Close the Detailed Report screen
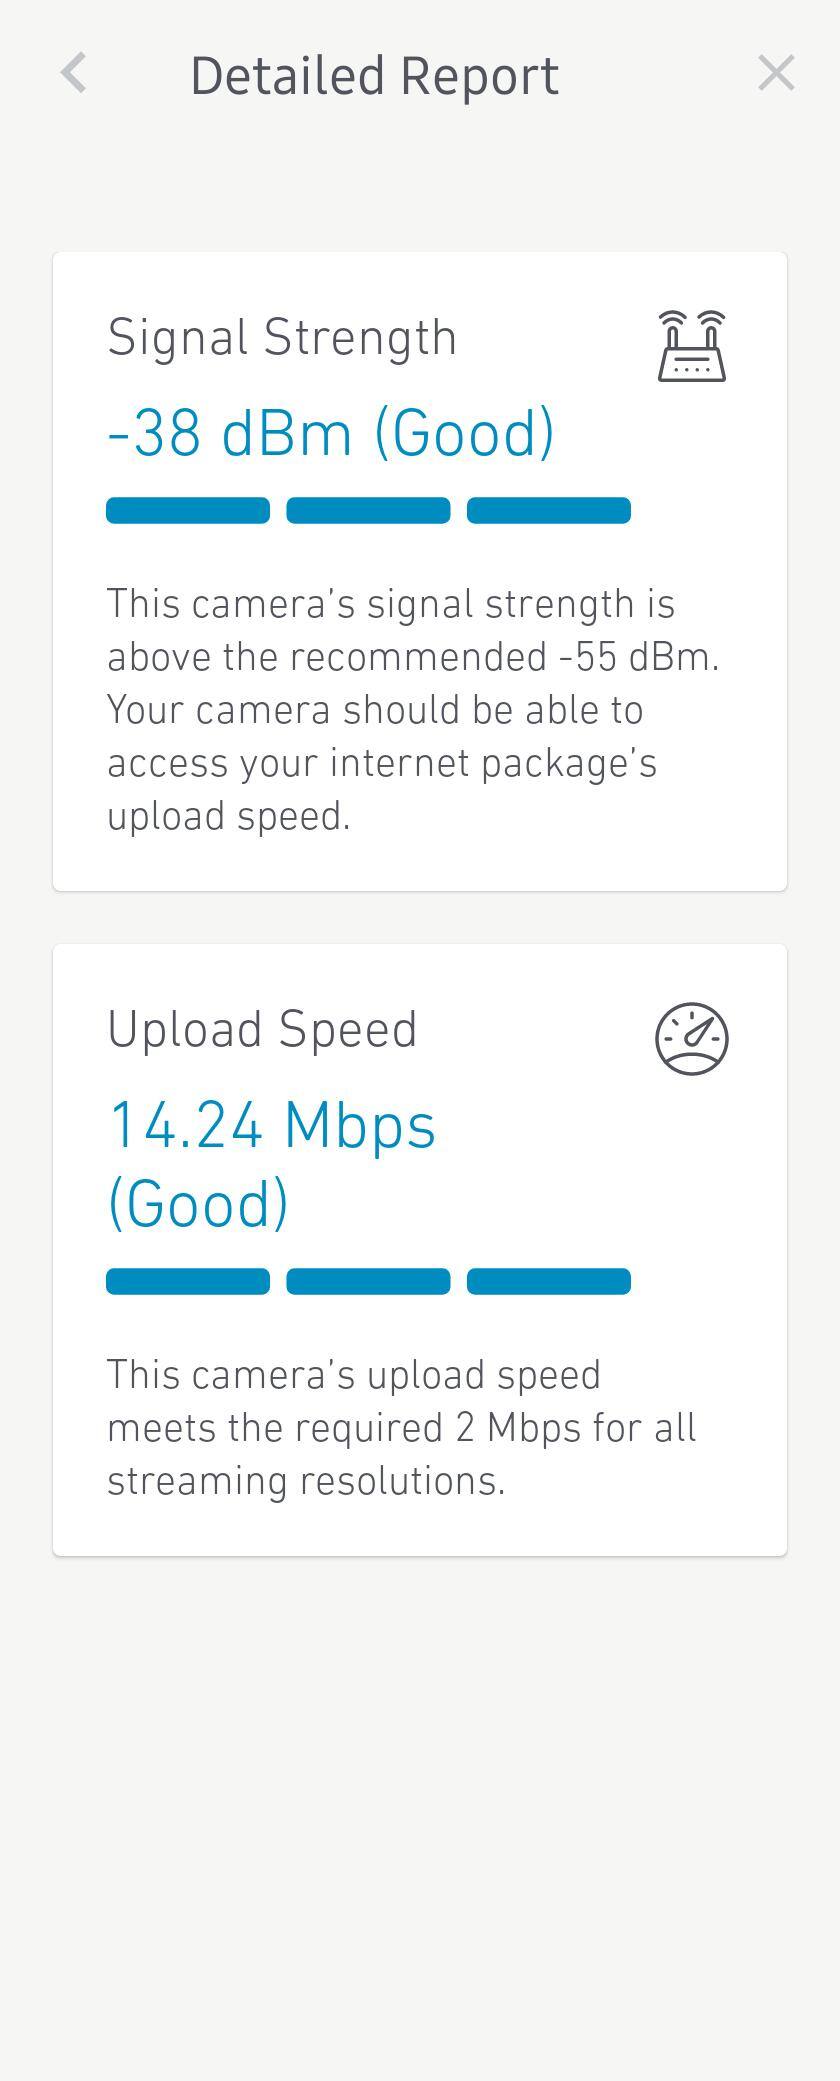 pos(776,74)
